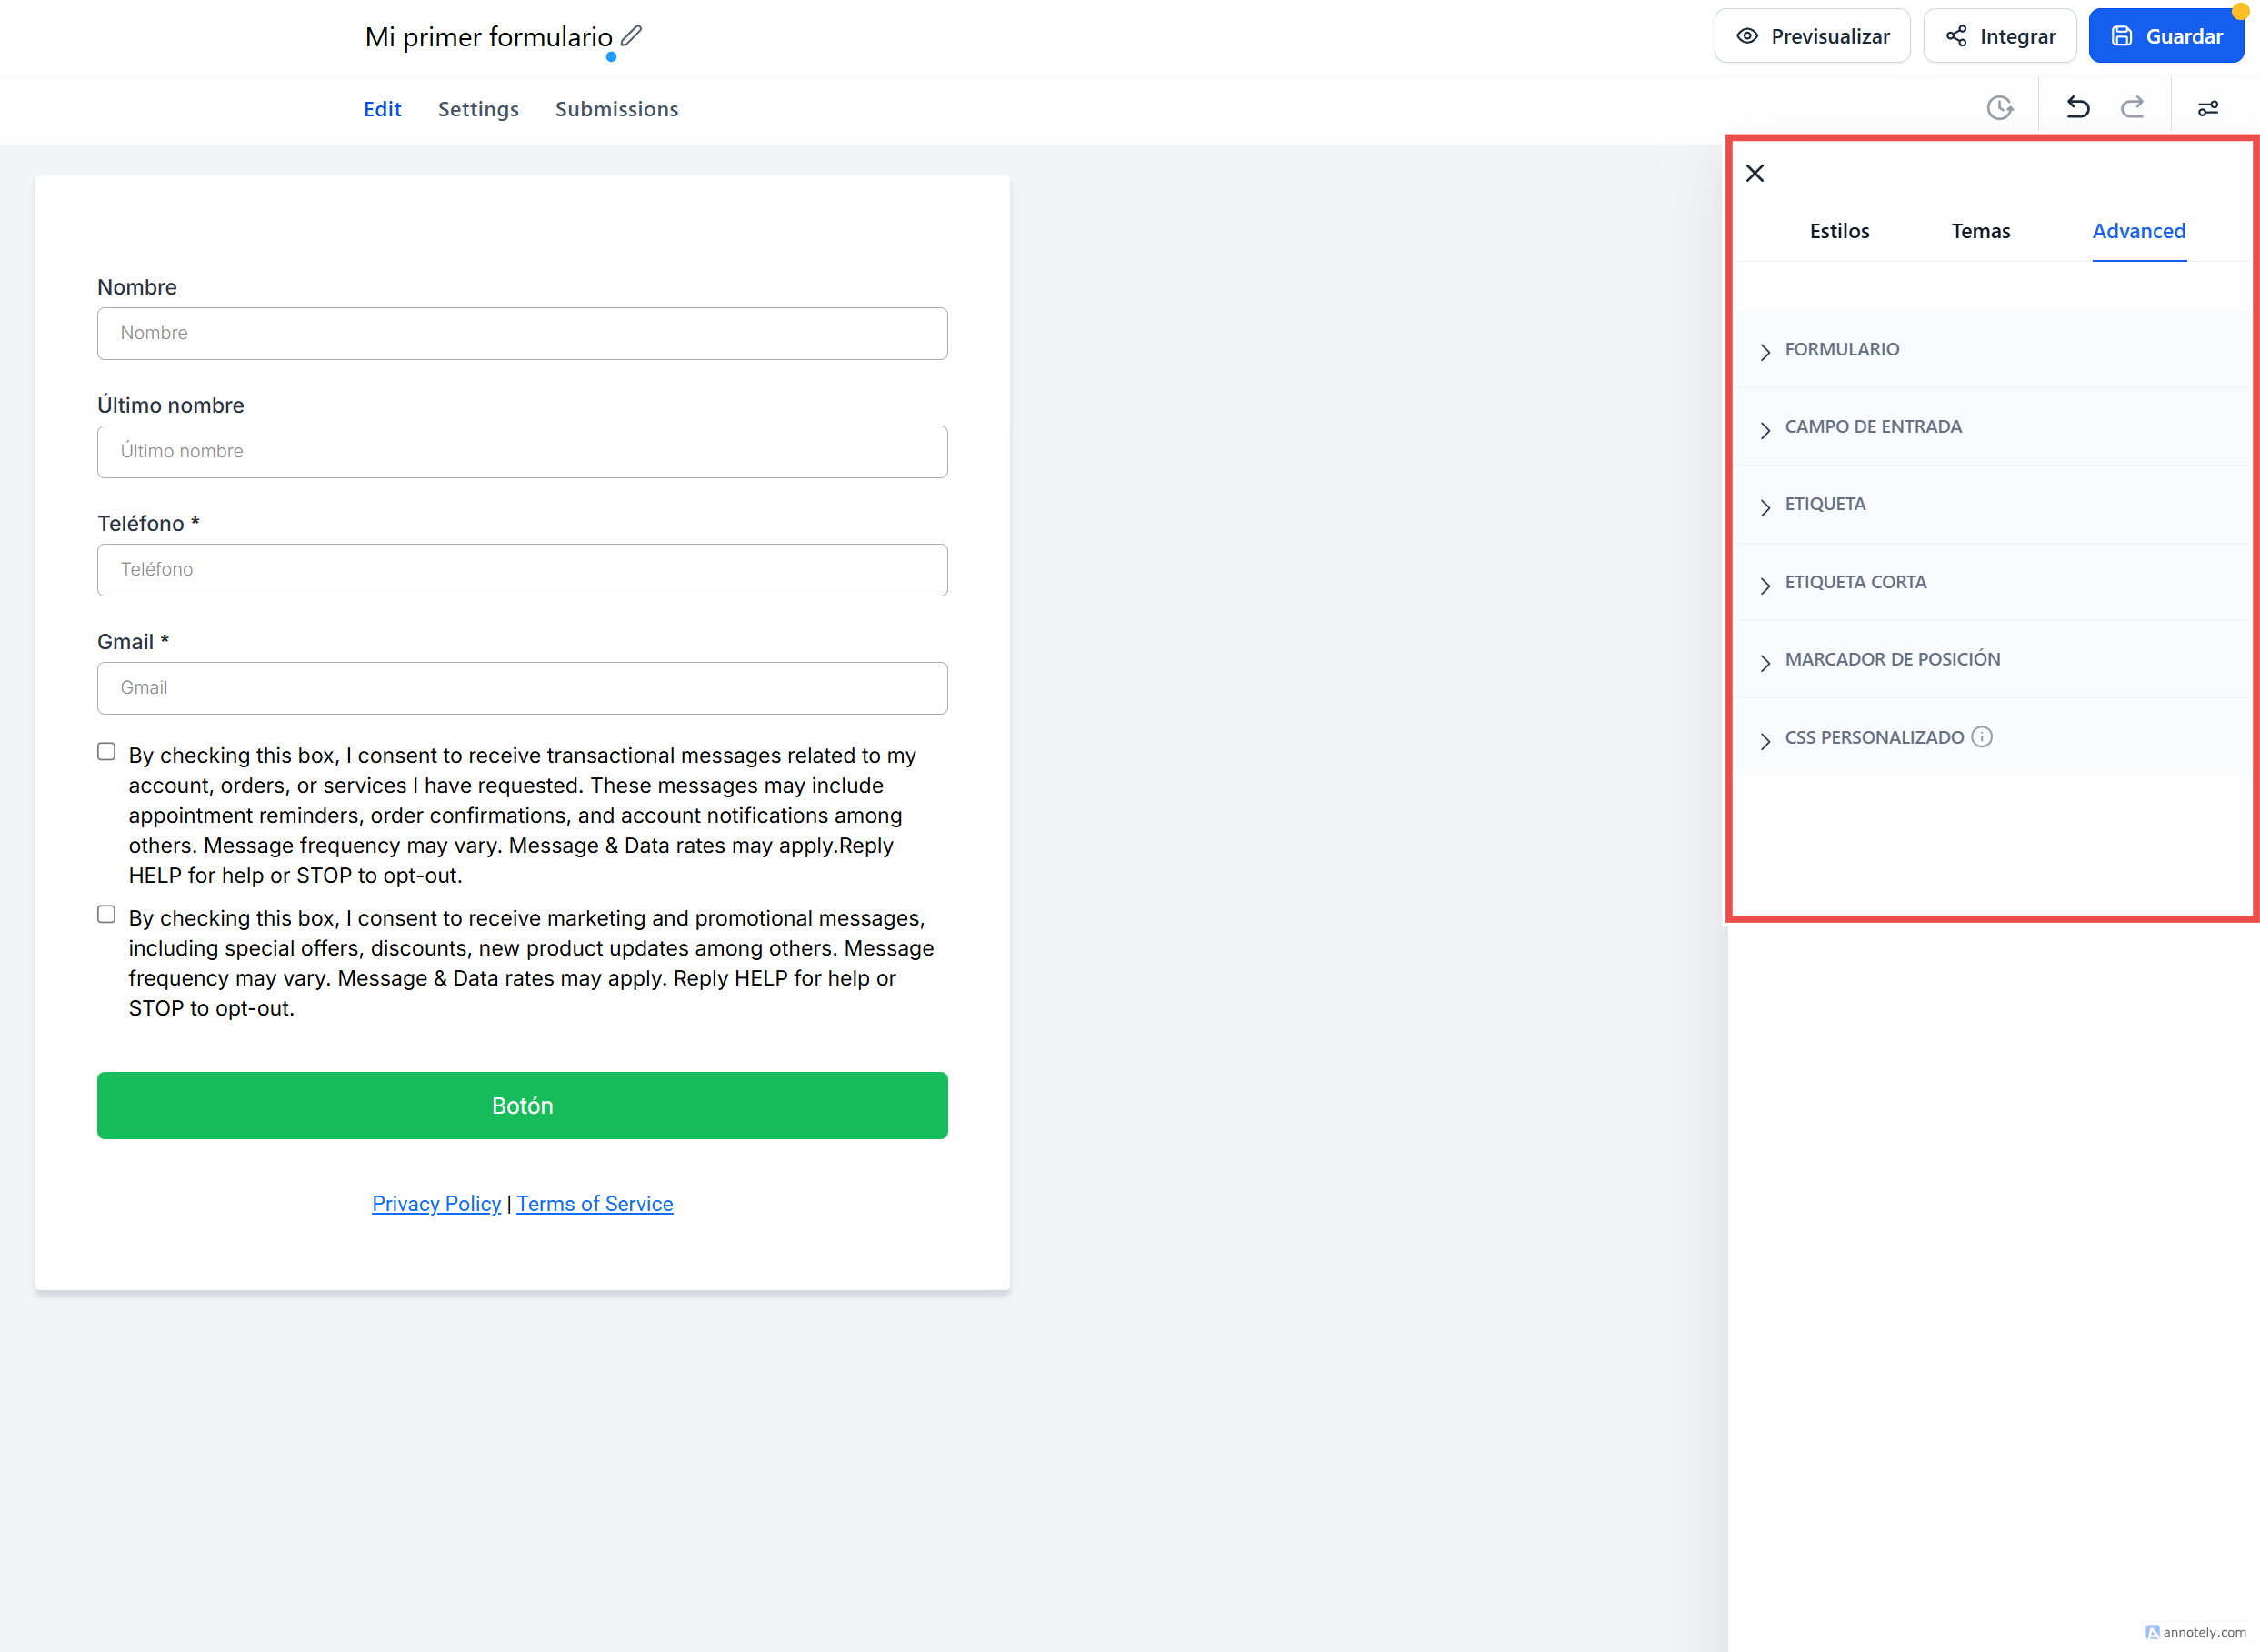
Task: Toggle the styles sliders icon
Action: click(2208, 108)
